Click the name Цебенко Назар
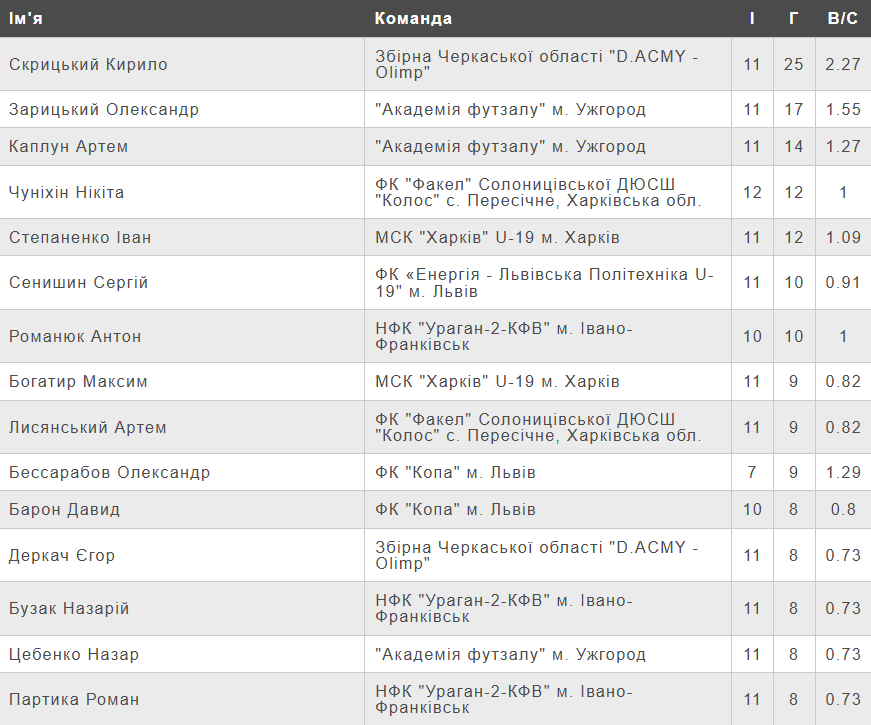This screenshot has width=871, height=725. (x=74, y=655)
